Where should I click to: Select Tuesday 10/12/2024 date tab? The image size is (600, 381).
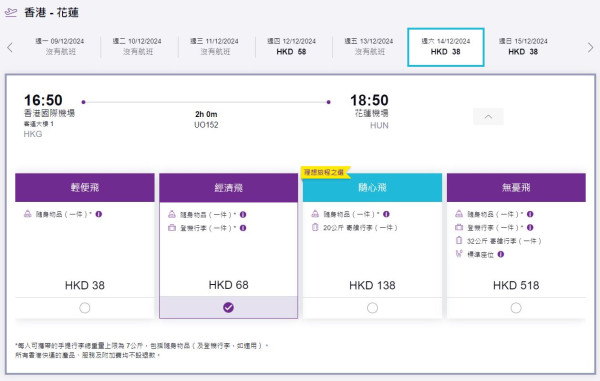137,46
